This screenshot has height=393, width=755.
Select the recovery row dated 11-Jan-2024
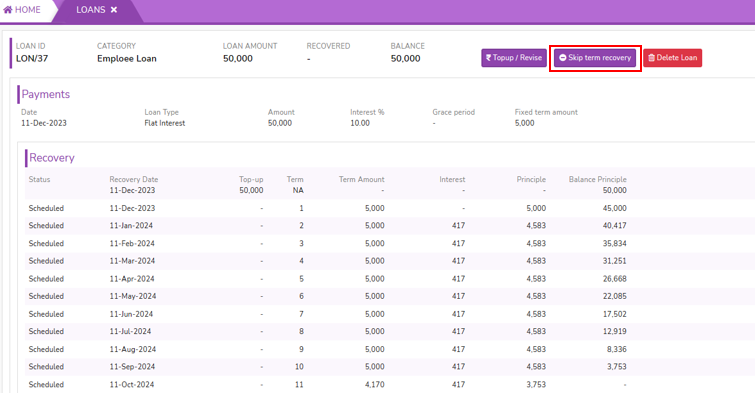[327, 225]
